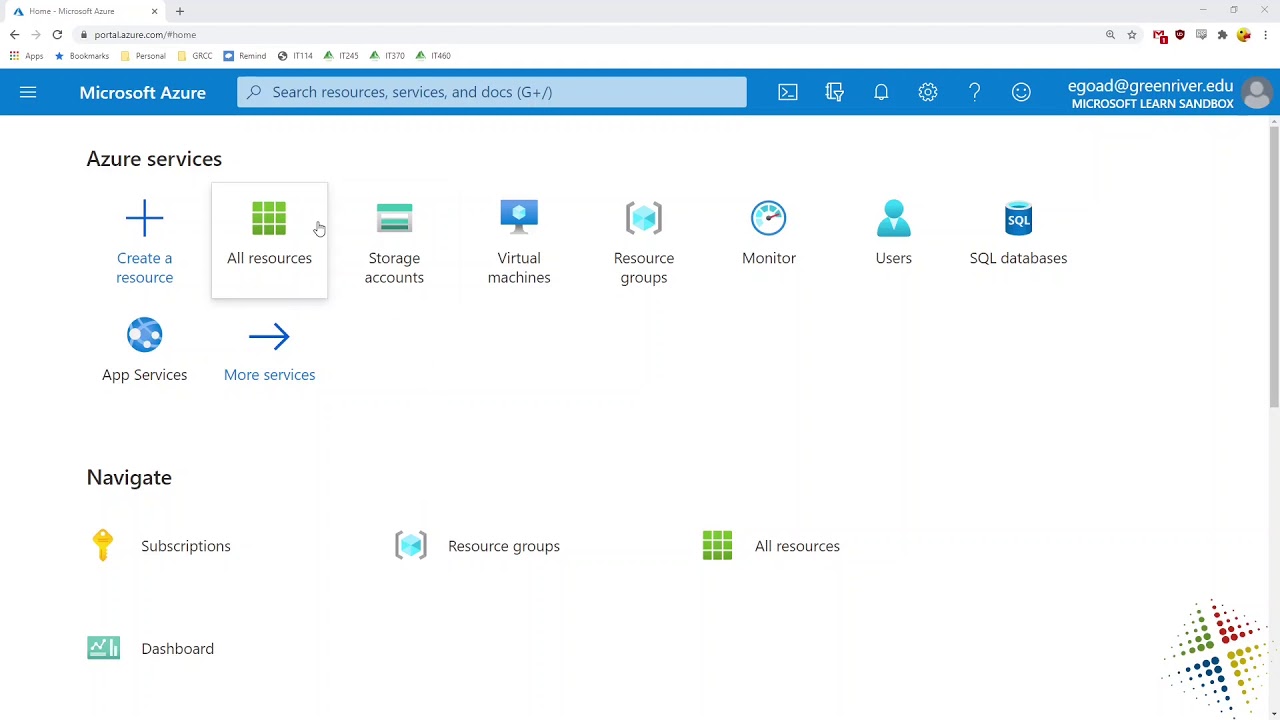Open the Users service
This screenshot has width=1280, height=720.
[894, 233]
